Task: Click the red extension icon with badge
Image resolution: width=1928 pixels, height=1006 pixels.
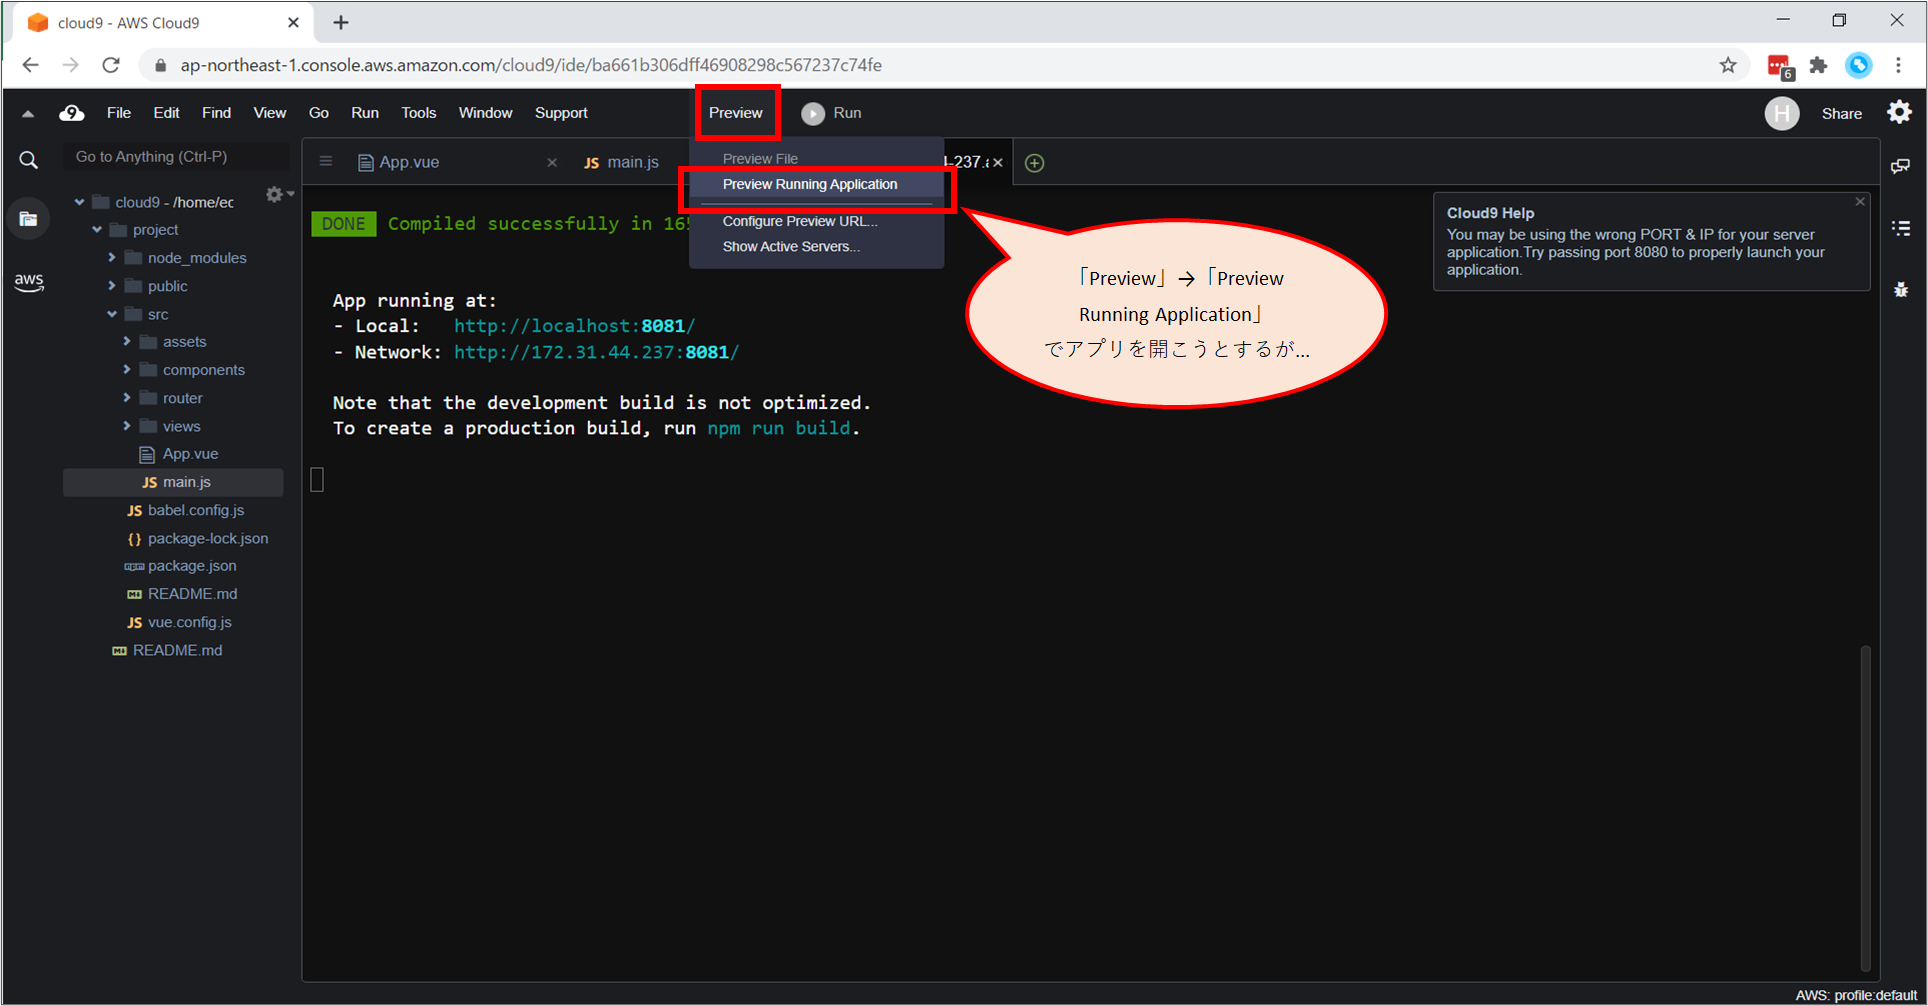Action: pyautogui.click(x=1780, y=66)
